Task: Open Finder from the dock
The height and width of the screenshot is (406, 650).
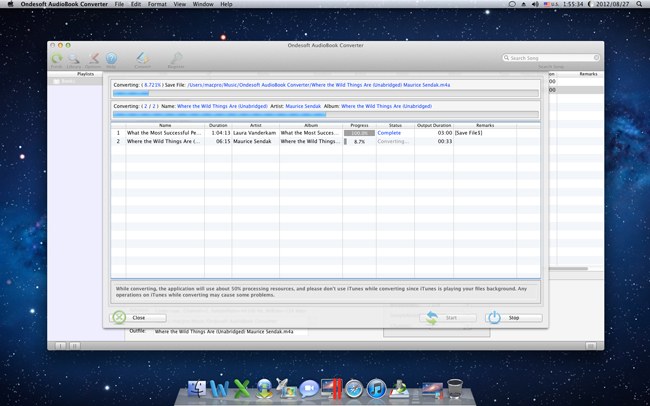Action: point(197,389)
